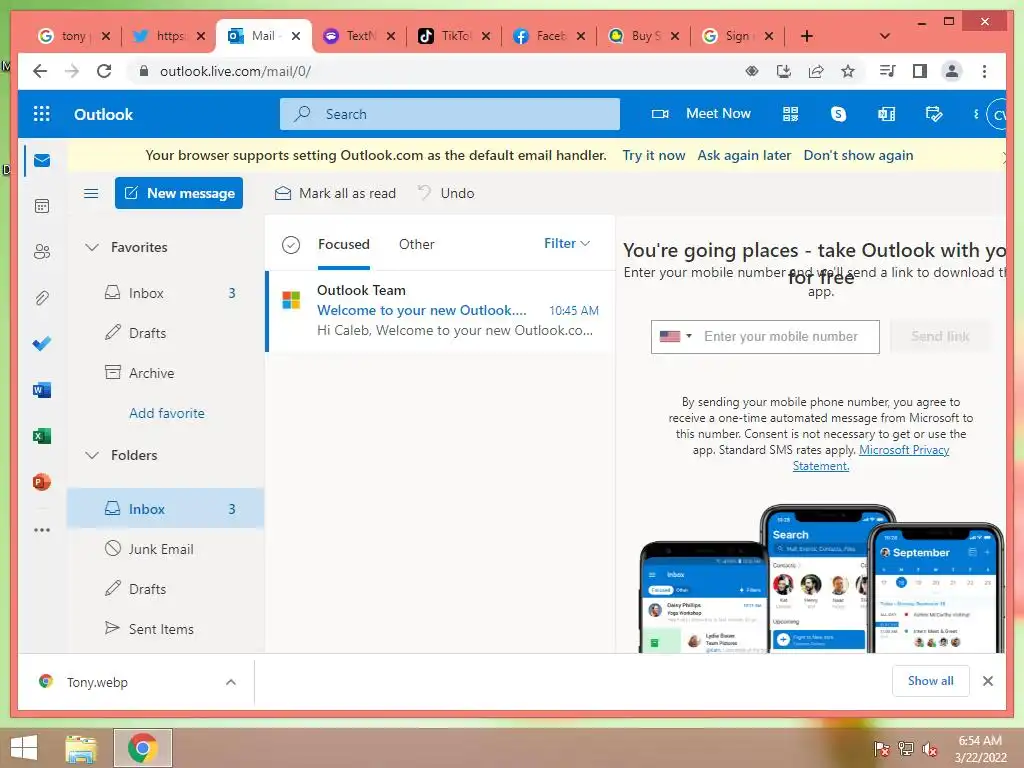1024x768 pixels.
Task: Toggle the Chrome side panel
Action: point(920,71)
